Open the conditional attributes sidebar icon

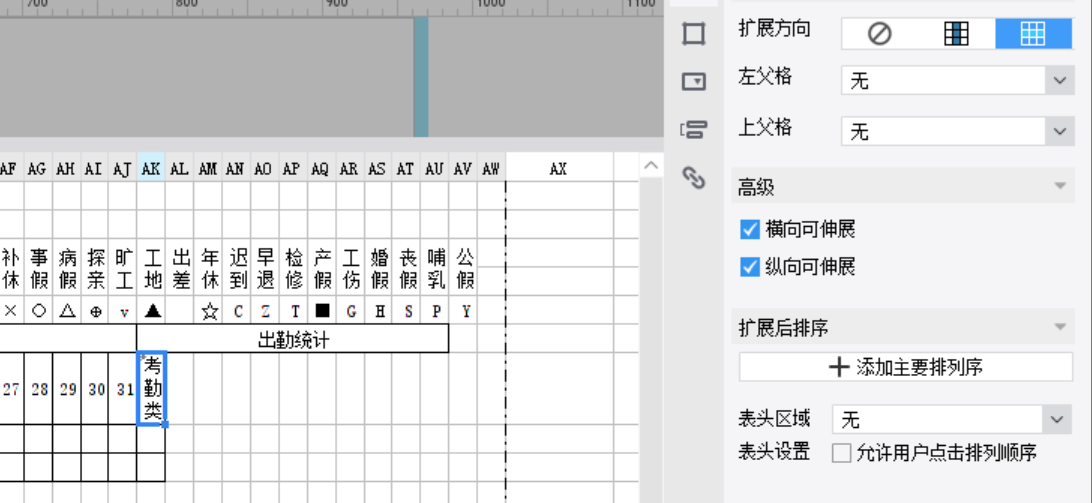click(x=694, y=130)
